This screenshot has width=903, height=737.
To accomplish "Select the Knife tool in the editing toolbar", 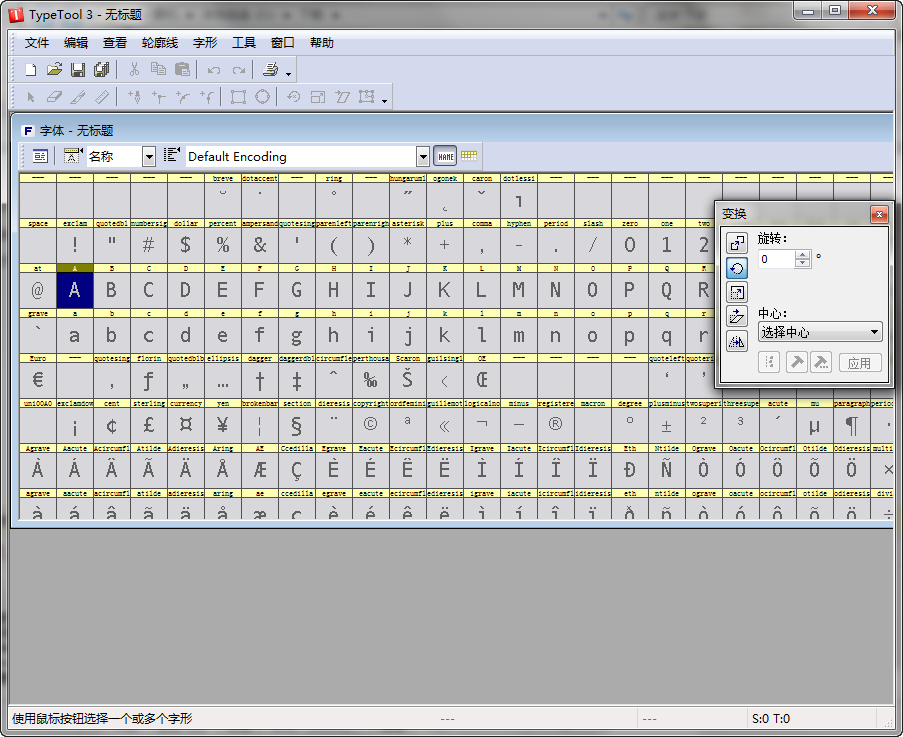I will coord(78,97).
